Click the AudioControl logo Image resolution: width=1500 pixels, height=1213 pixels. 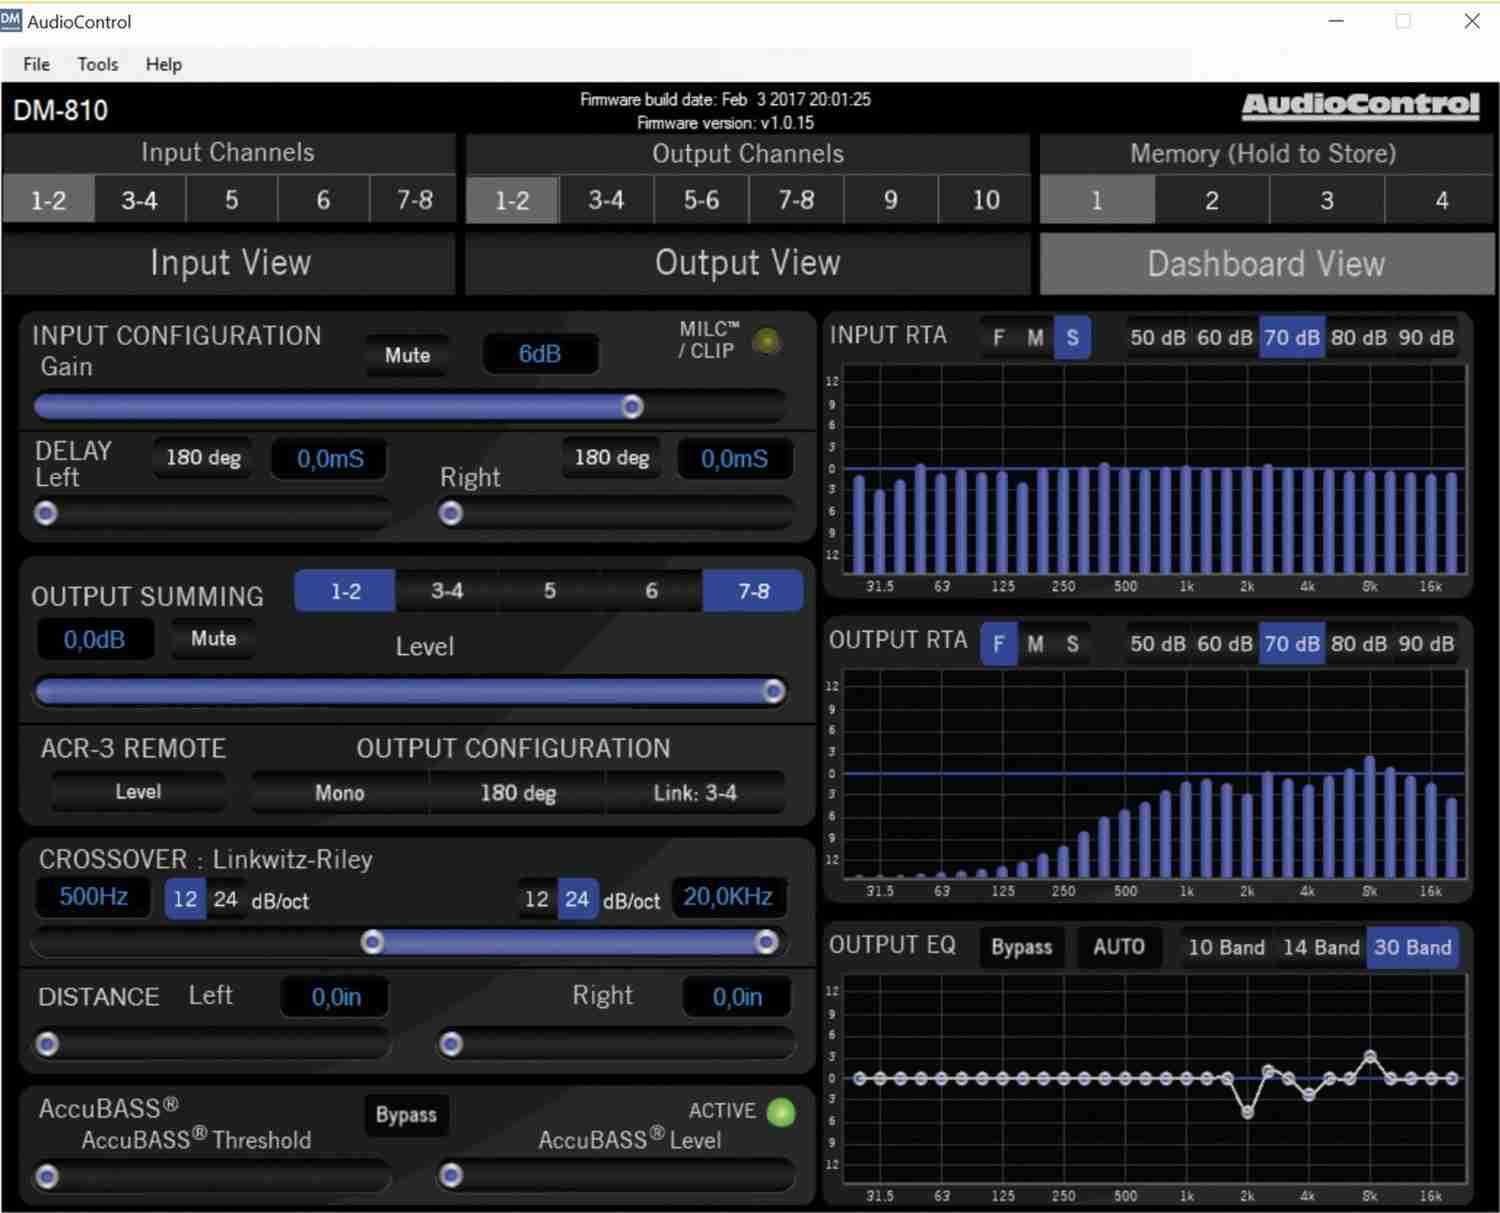(1360, 105)
